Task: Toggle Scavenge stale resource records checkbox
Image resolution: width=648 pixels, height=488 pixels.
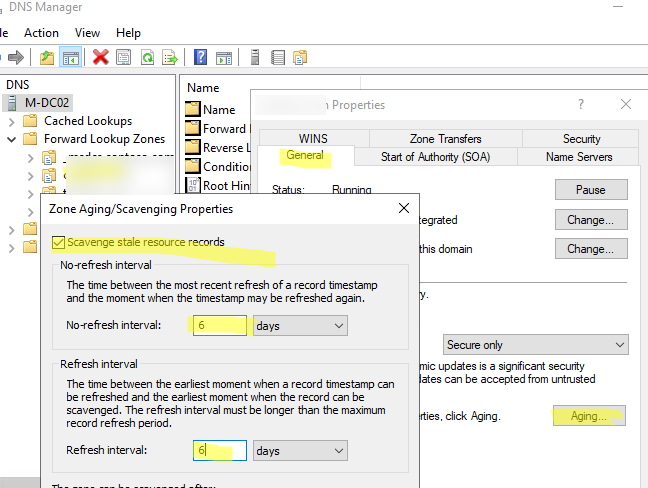Action: [x=58, y=243]
